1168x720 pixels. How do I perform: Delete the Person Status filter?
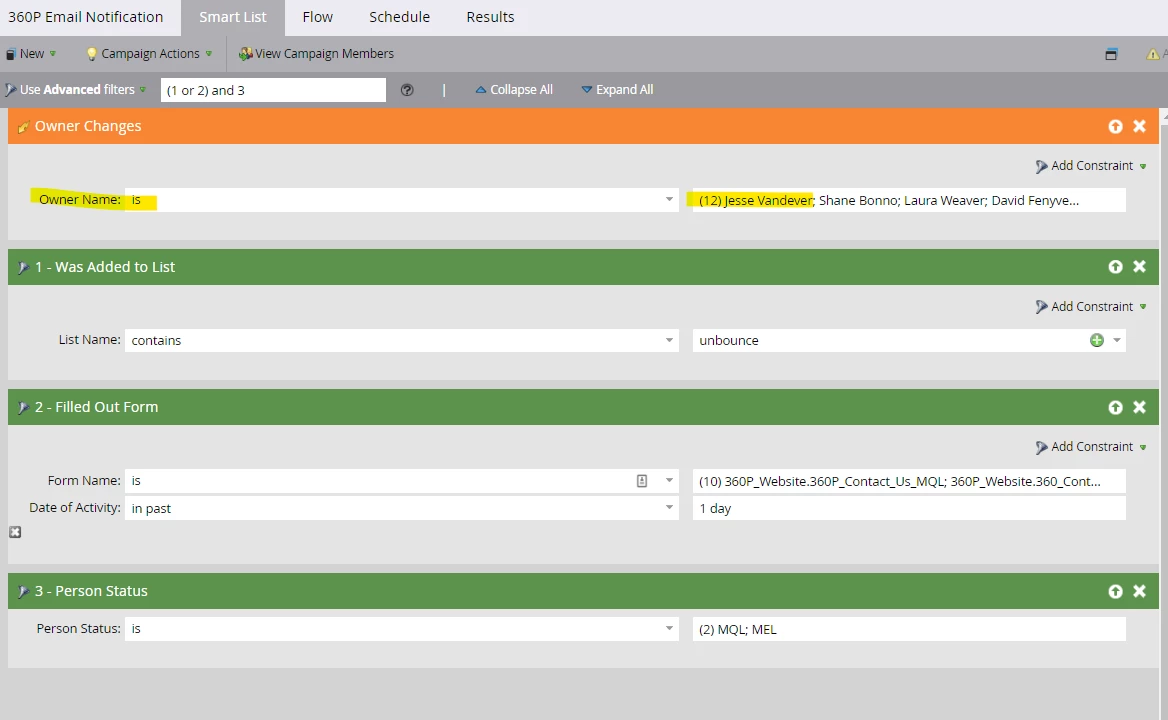coord(1140,591)
